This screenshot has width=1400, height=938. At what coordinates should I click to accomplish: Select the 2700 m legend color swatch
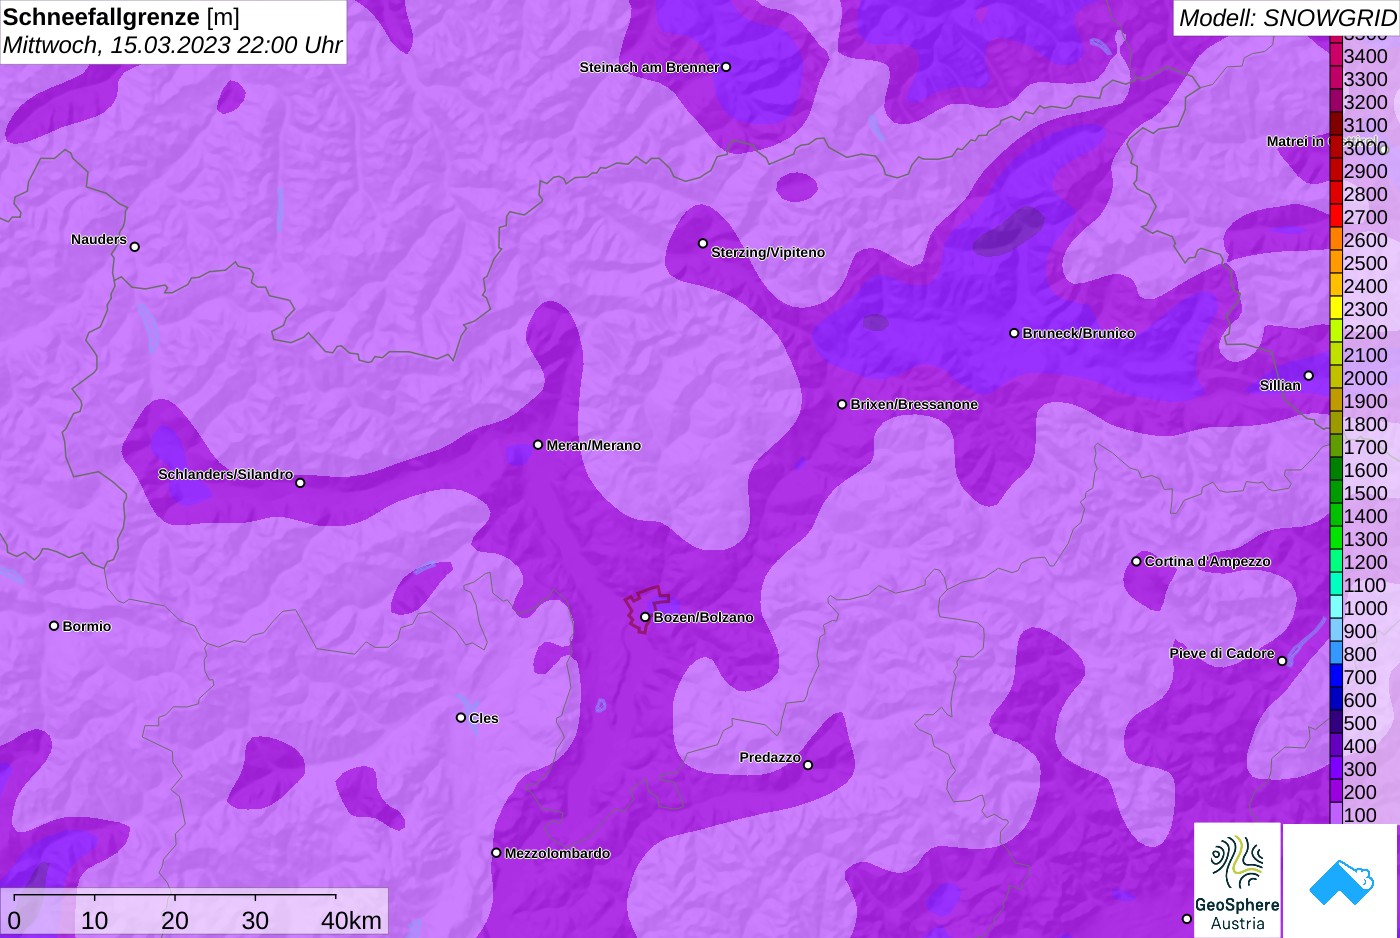click(1336, 216)
